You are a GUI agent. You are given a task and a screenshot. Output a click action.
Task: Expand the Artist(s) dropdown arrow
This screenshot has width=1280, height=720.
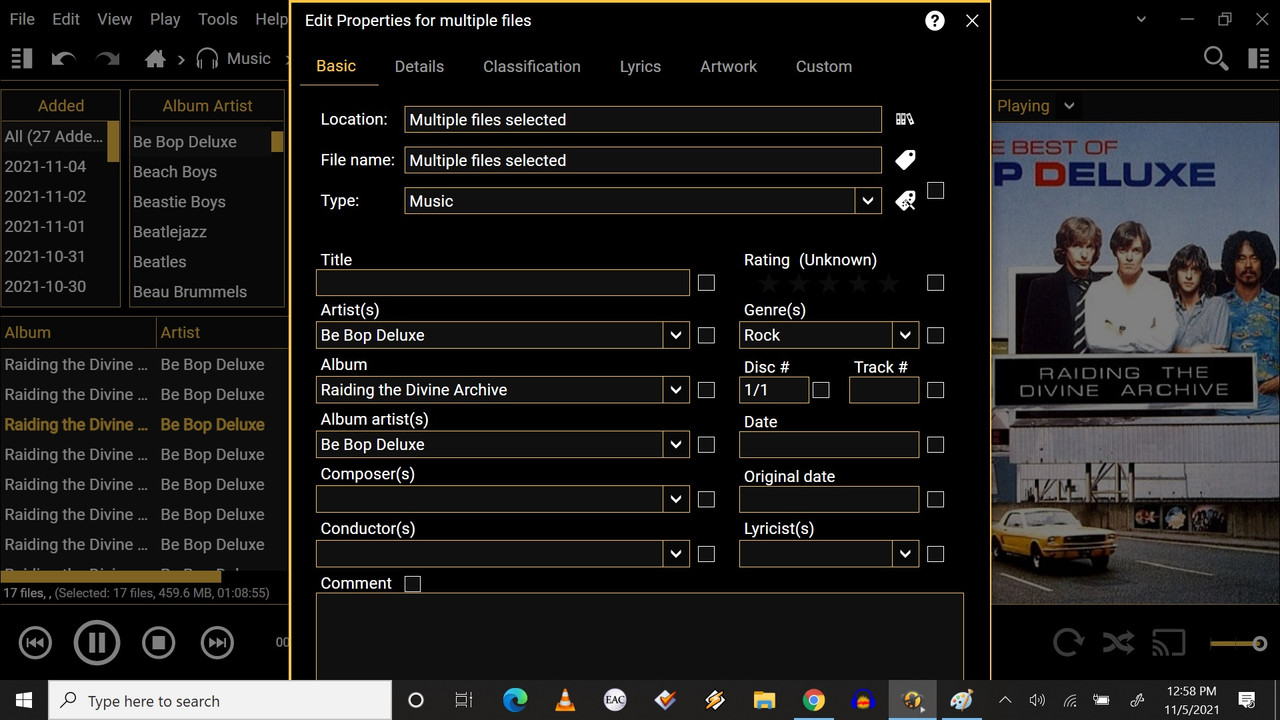click(x=676, y=335)
